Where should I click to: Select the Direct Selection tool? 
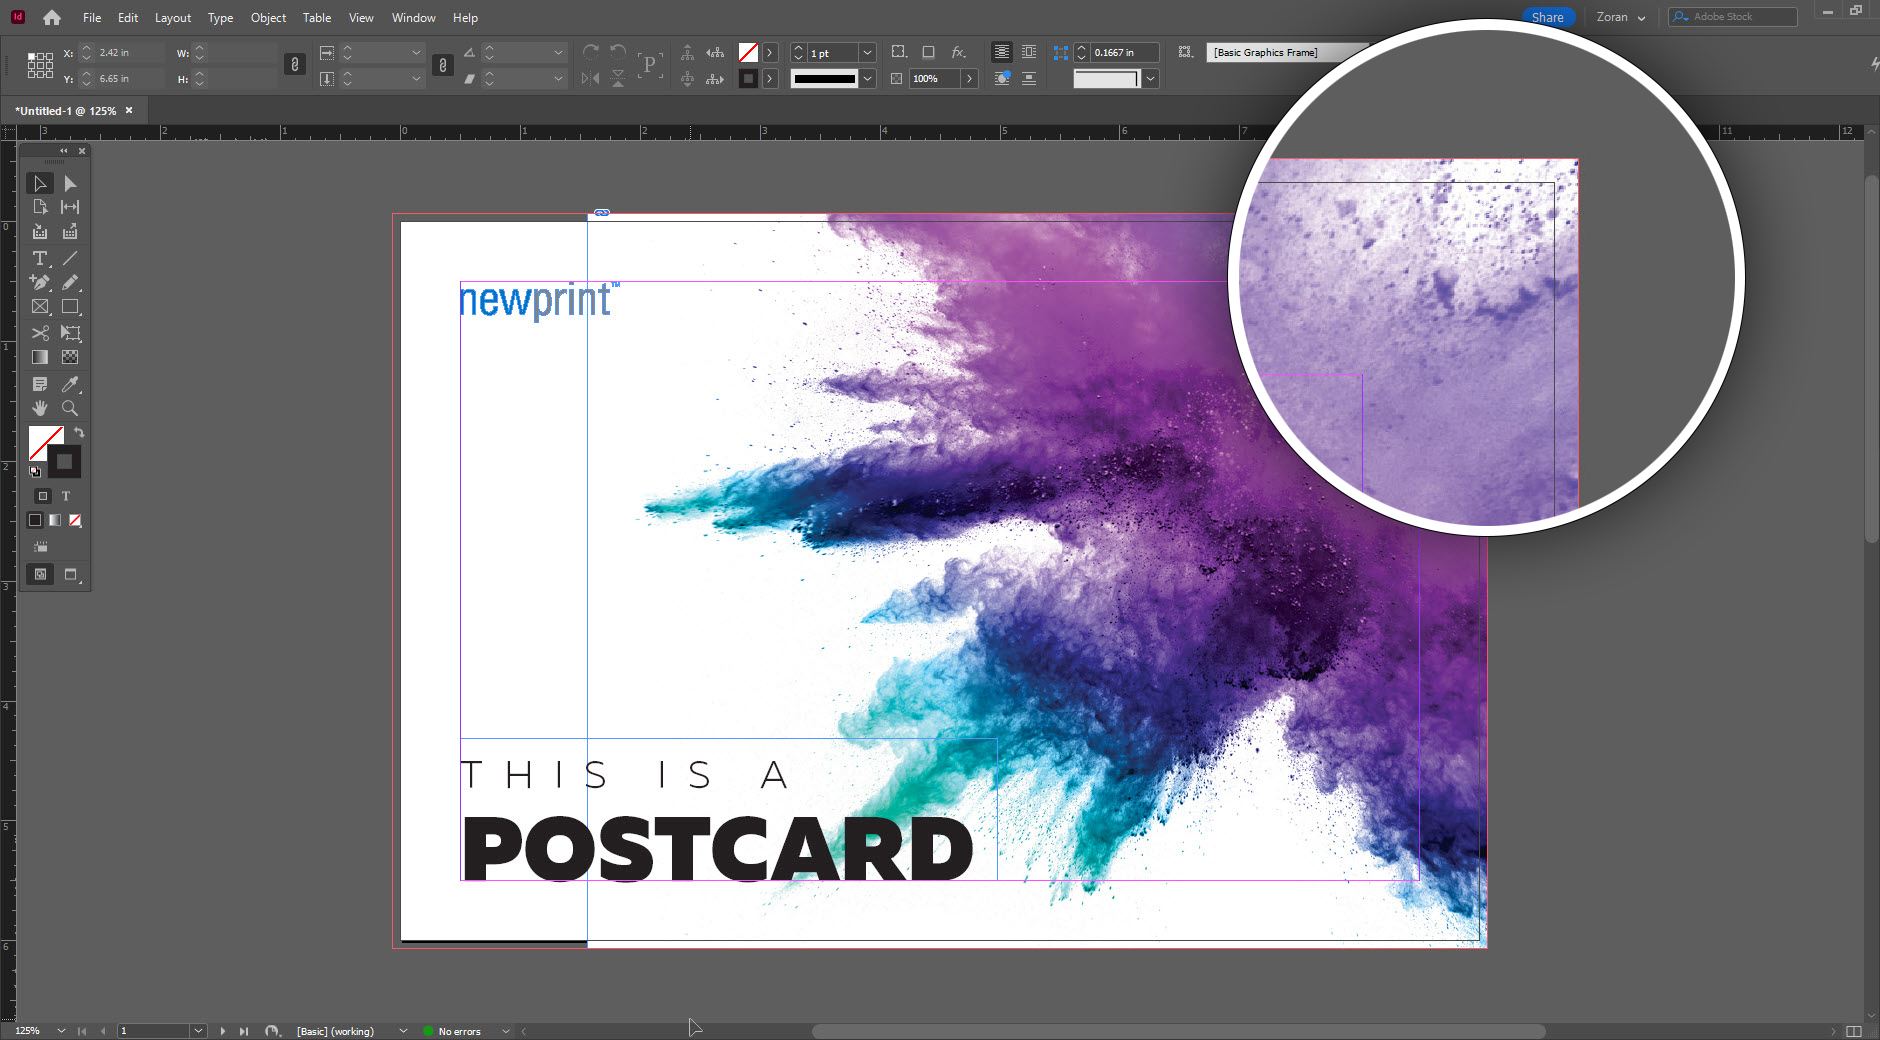70,183
